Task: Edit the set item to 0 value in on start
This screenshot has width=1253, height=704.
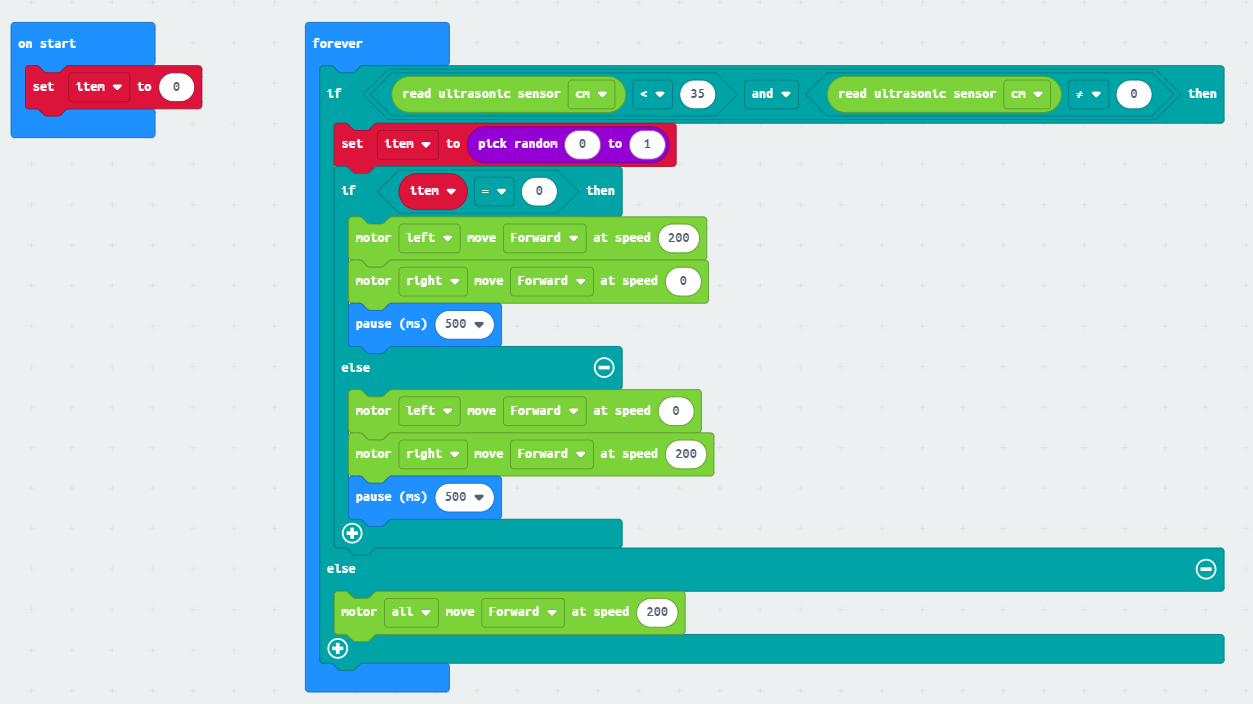Action: coord(176,87)
